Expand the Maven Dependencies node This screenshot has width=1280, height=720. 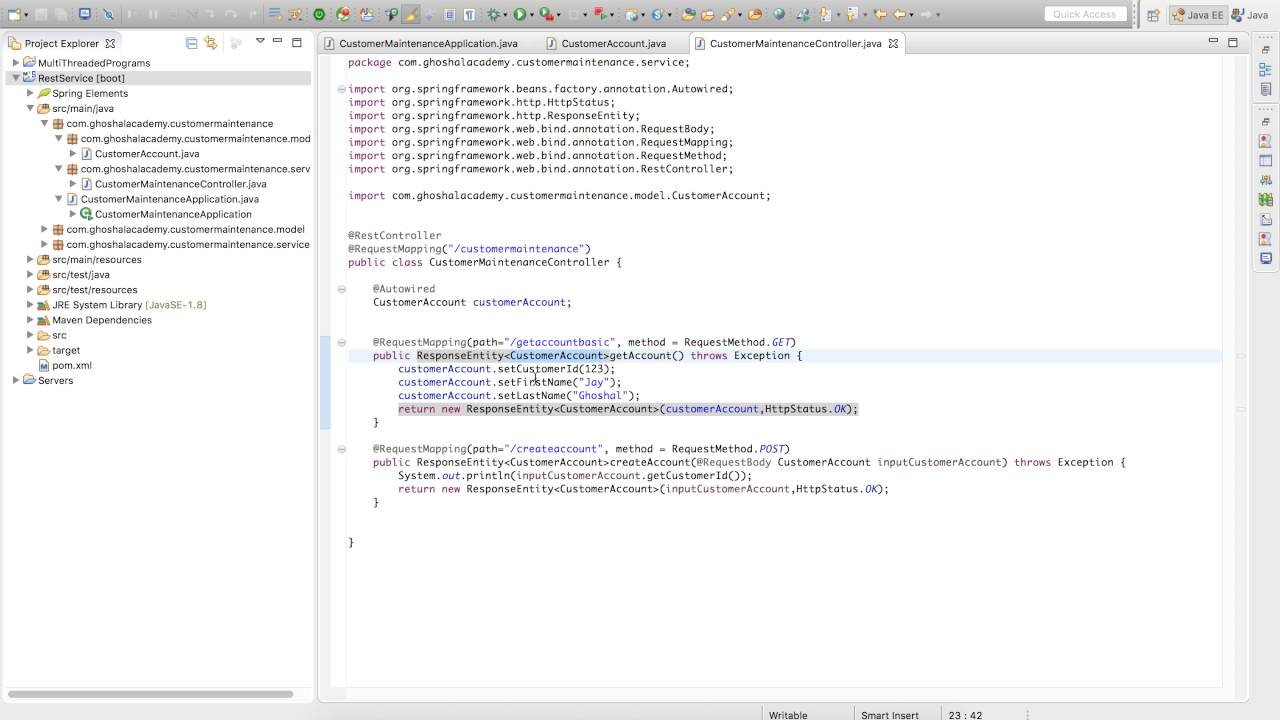click(x=30, y=320)
